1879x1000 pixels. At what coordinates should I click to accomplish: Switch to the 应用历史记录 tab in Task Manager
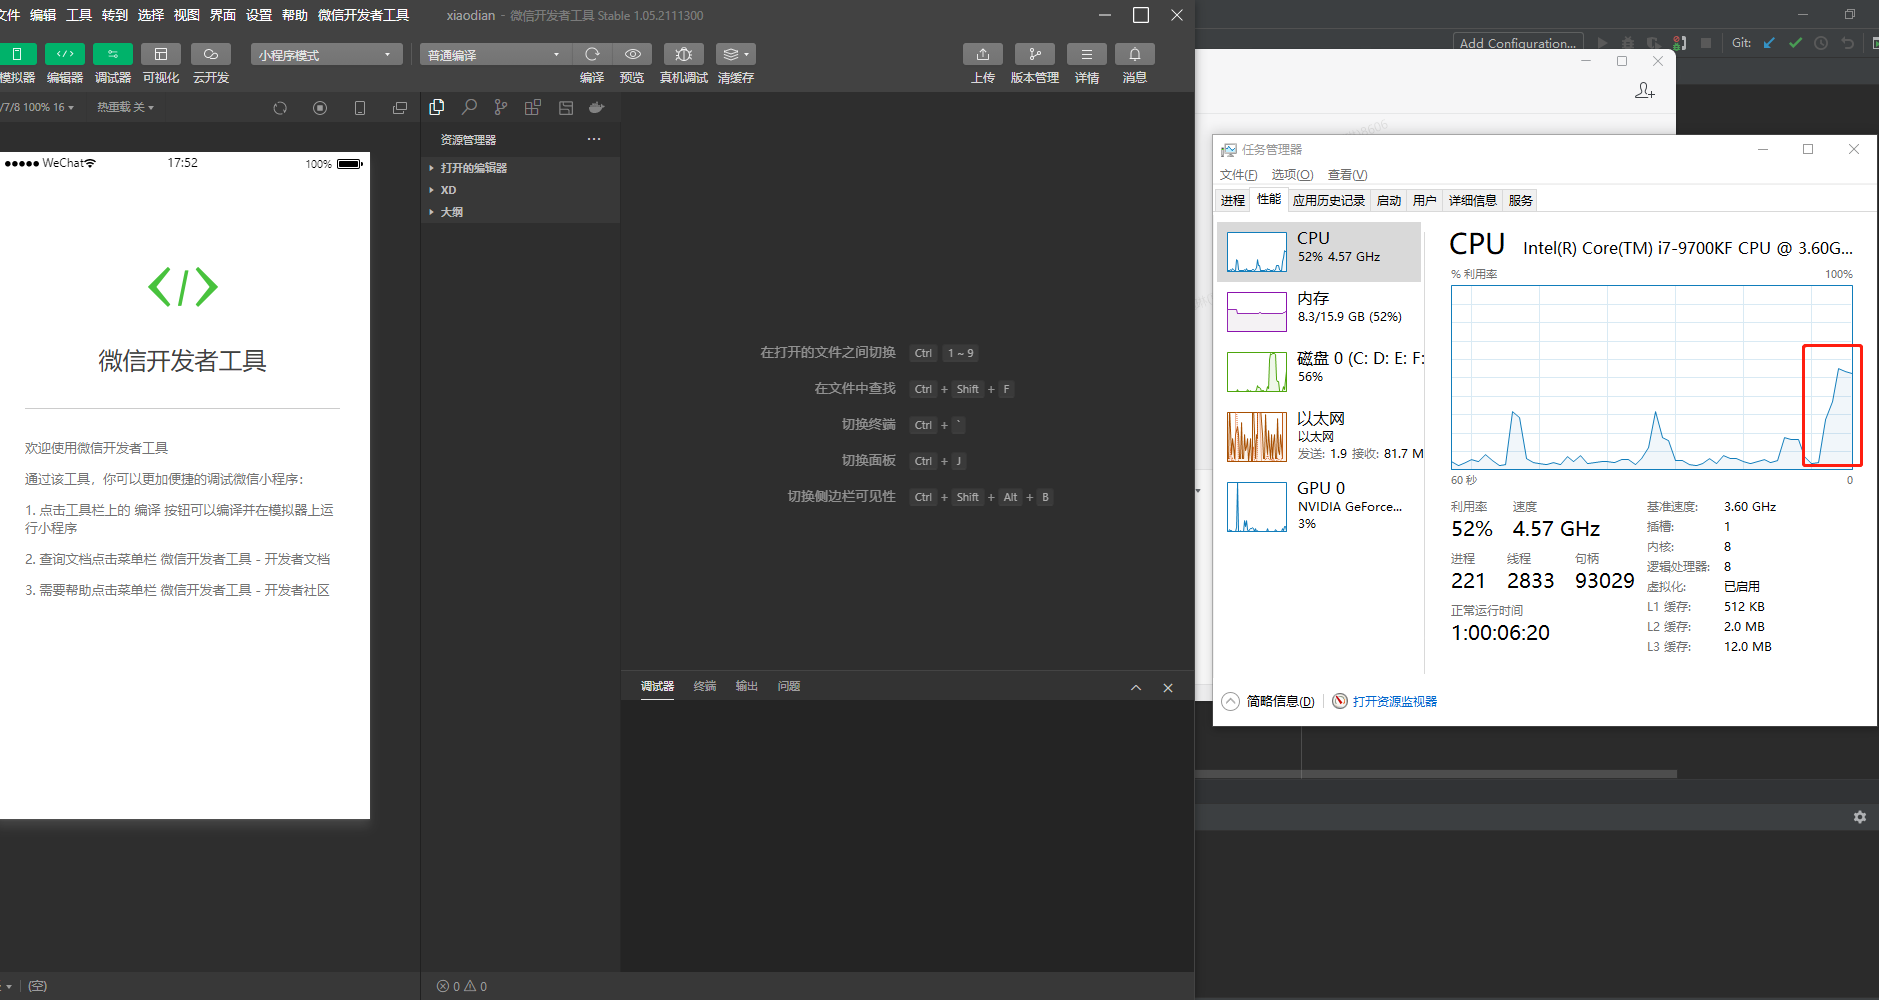(1329, 200)
